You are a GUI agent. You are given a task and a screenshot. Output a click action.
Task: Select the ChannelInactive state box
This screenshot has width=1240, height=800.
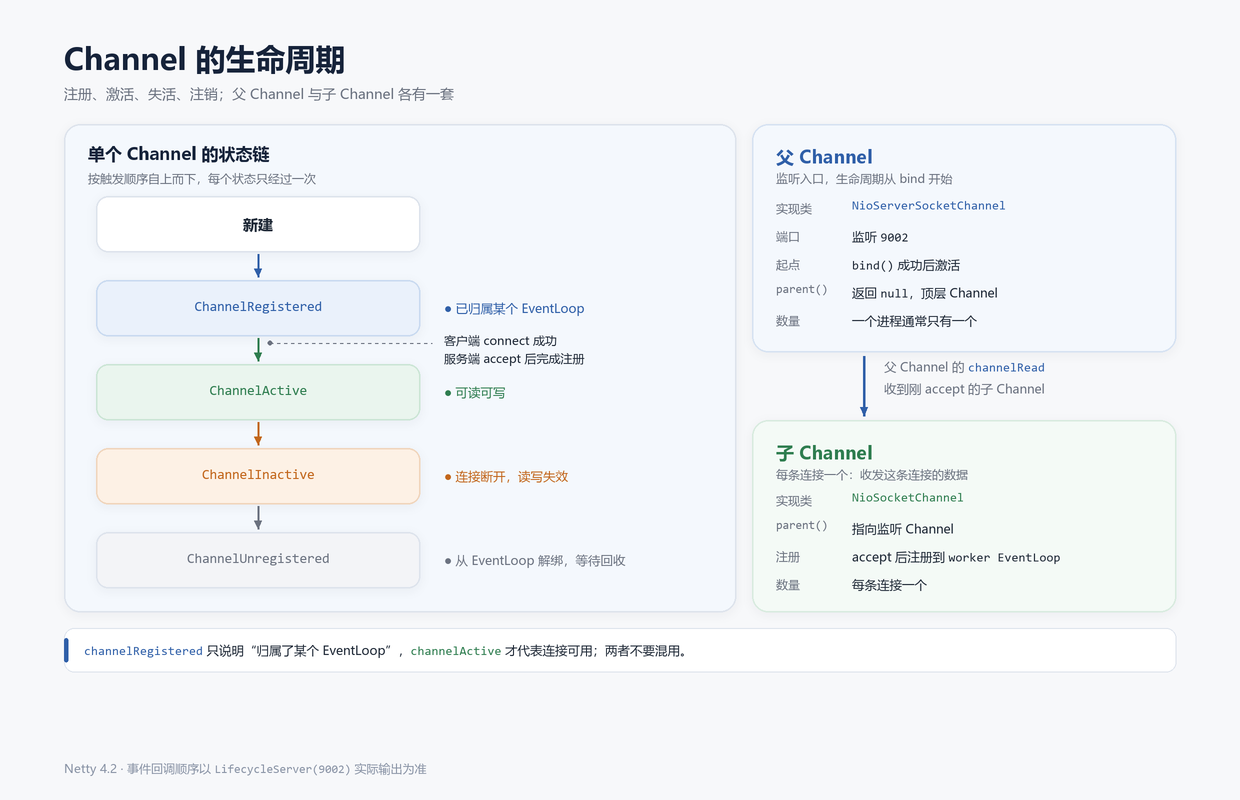(258, 476)
